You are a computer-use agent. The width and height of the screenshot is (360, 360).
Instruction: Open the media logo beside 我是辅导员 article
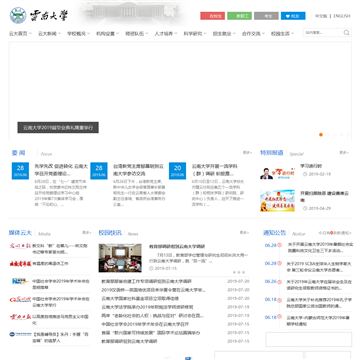click(20, 334)
